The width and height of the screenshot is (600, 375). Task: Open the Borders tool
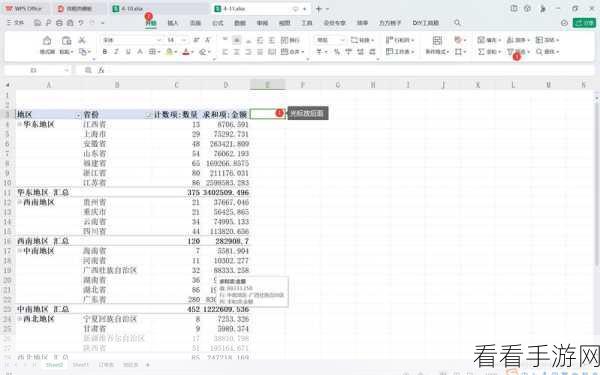click(152, 52)
